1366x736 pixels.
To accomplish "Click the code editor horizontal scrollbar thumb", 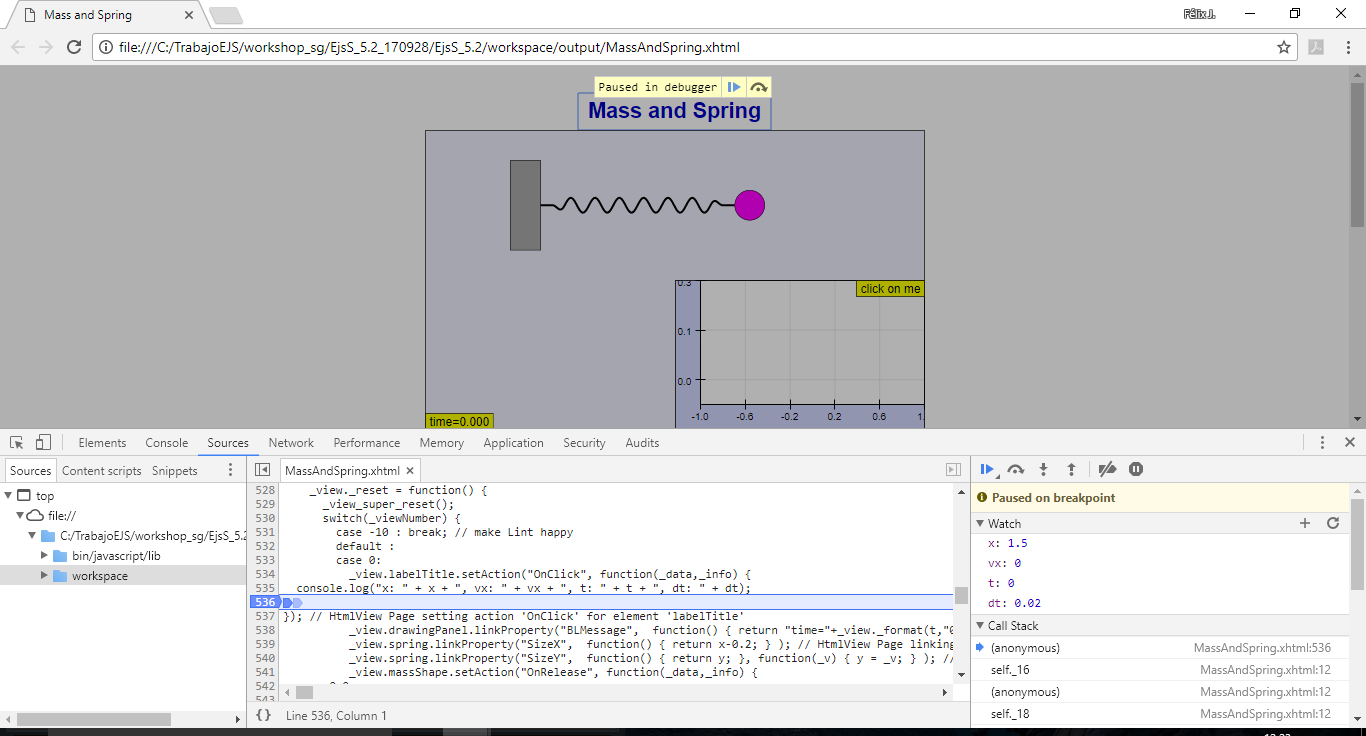I will pos(304,692).
